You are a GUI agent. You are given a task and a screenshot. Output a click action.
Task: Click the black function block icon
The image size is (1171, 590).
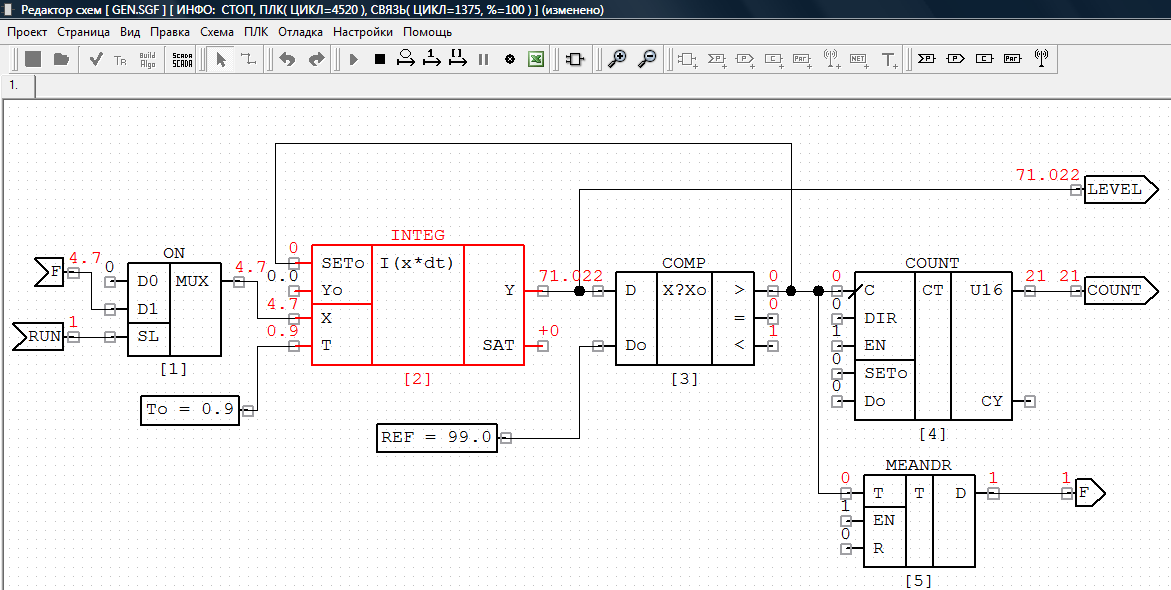[x=574, y=59]
